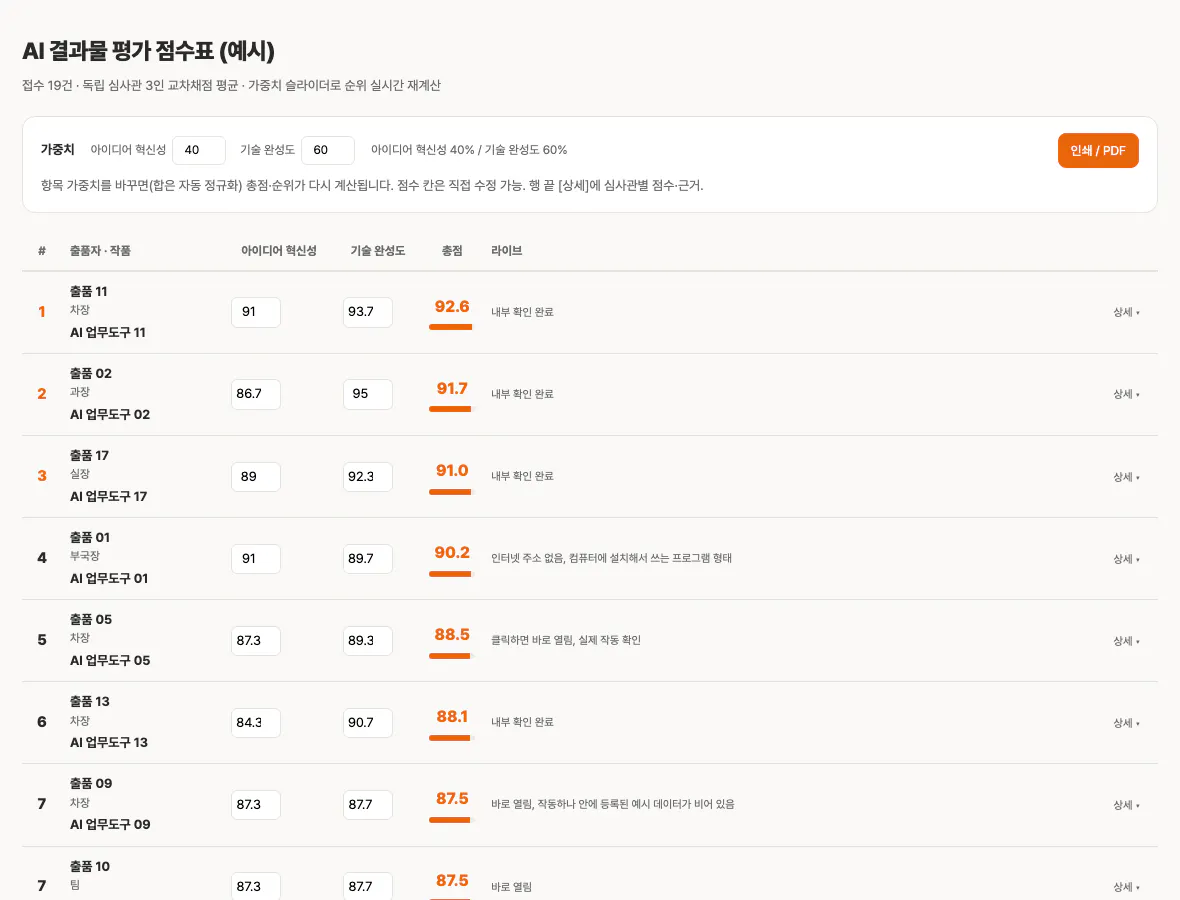Viewport: 1180px width, 900px height.
Task: Click total score 91.0
Action: tap(452, 470)
